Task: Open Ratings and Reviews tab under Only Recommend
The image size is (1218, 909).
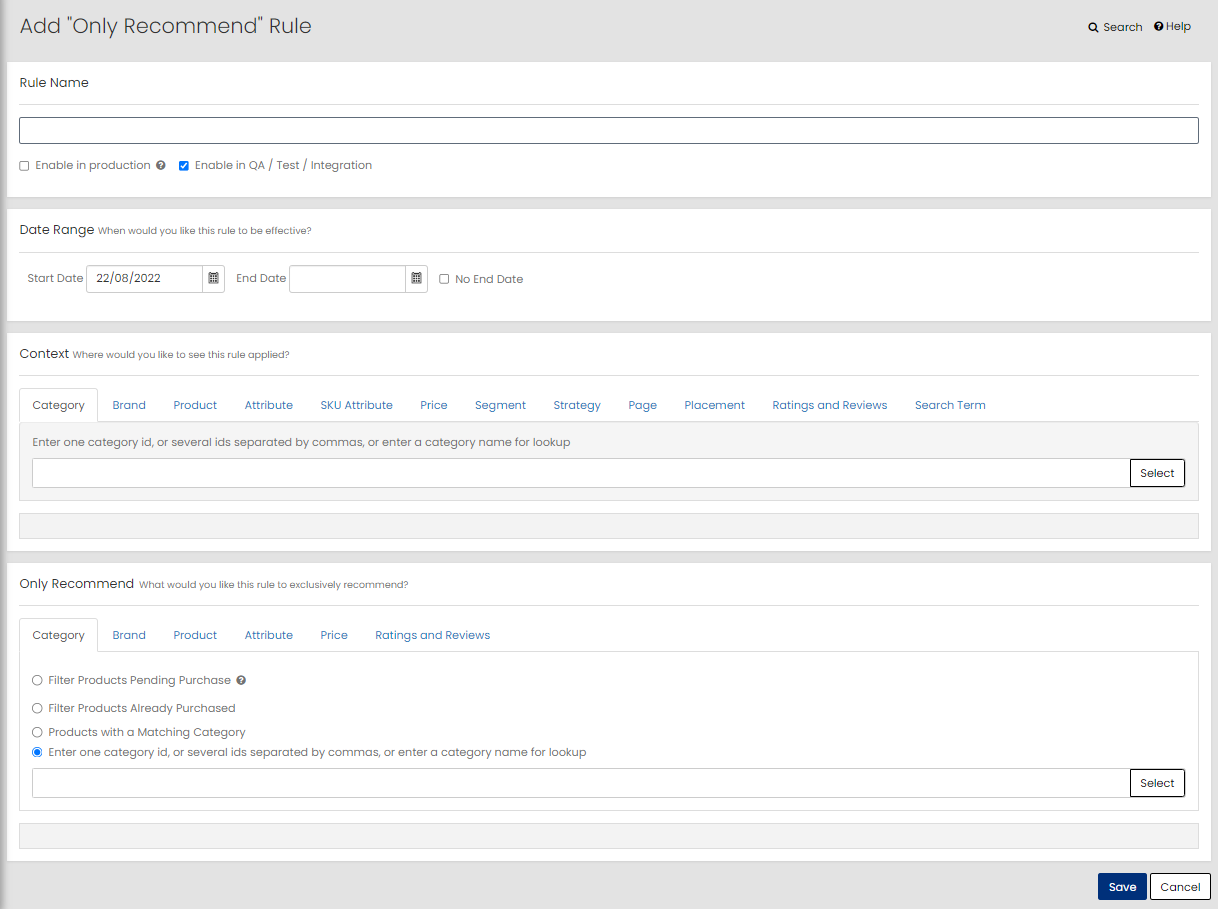Action: pyautogui.click(x=432, y=635)
